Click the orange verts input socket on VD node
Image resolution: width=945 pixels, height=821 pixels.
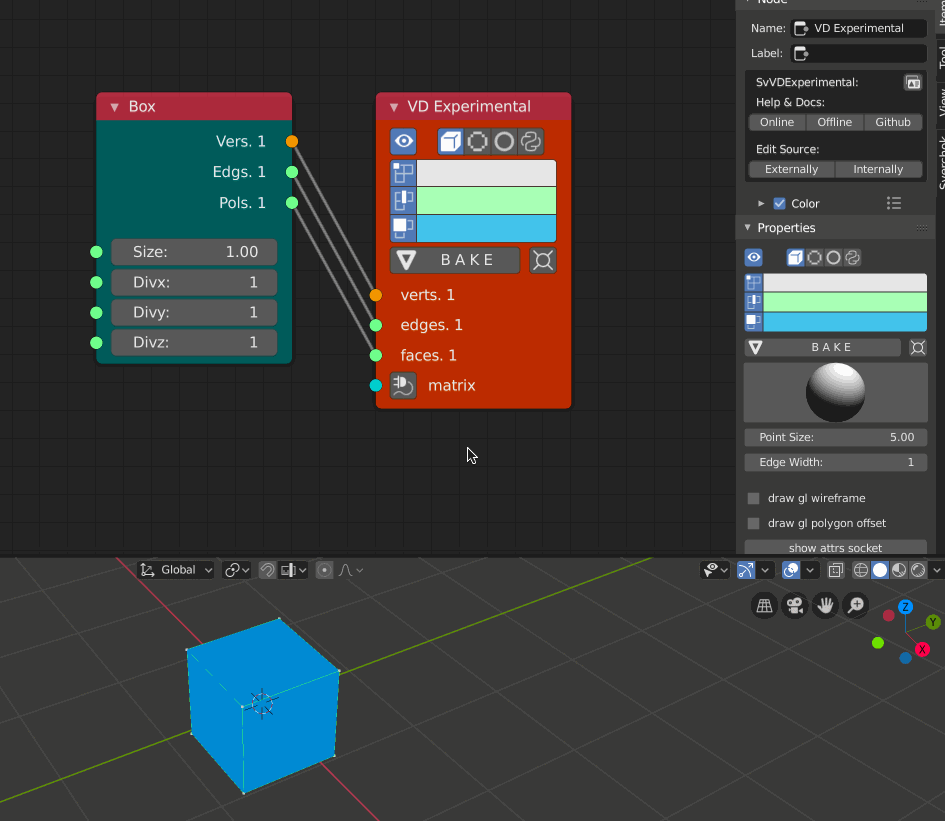[x=375, y=295]
